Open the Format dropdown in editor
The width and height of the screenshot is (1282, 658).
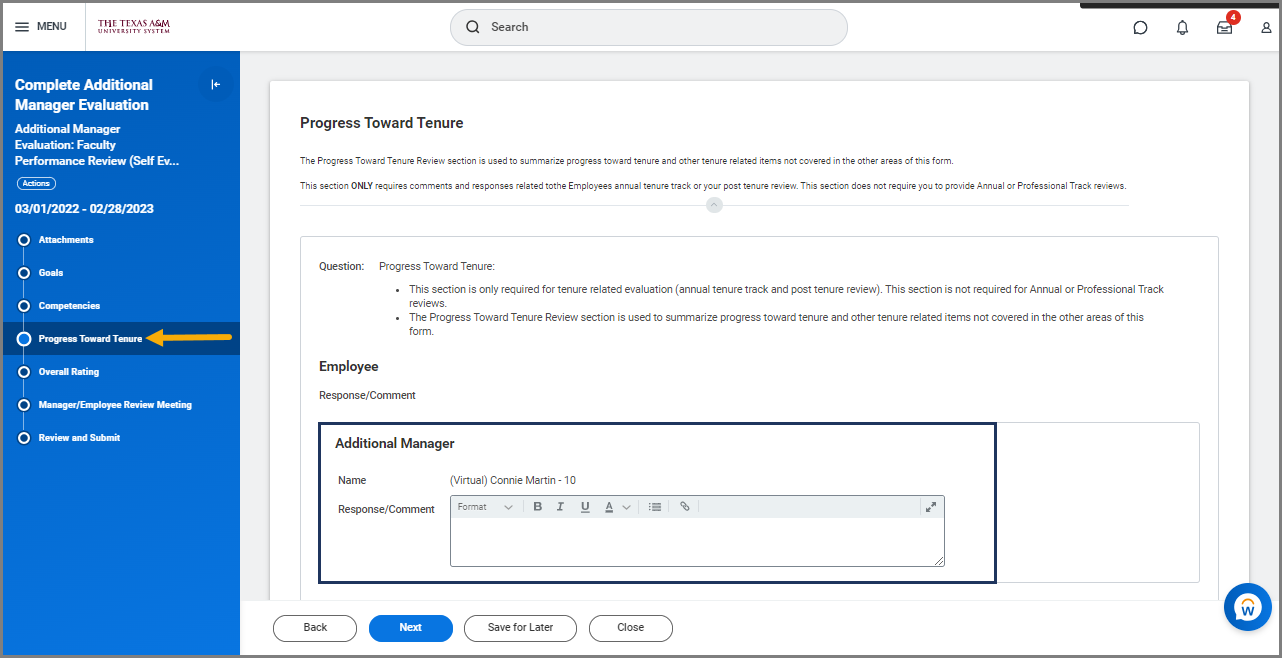click(x=485, y=507)
